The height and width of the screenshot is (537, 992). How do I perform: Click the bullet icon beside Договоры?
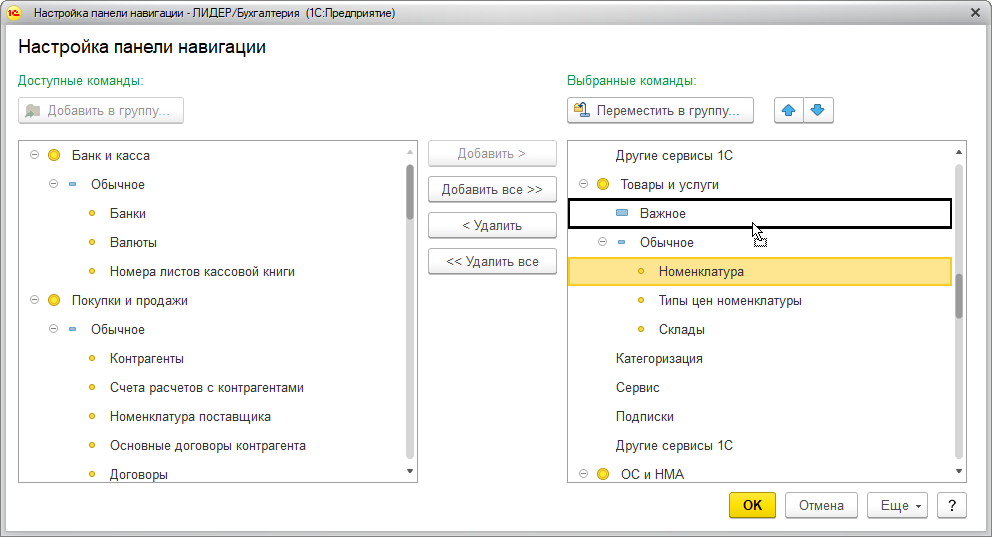[92, 474]
